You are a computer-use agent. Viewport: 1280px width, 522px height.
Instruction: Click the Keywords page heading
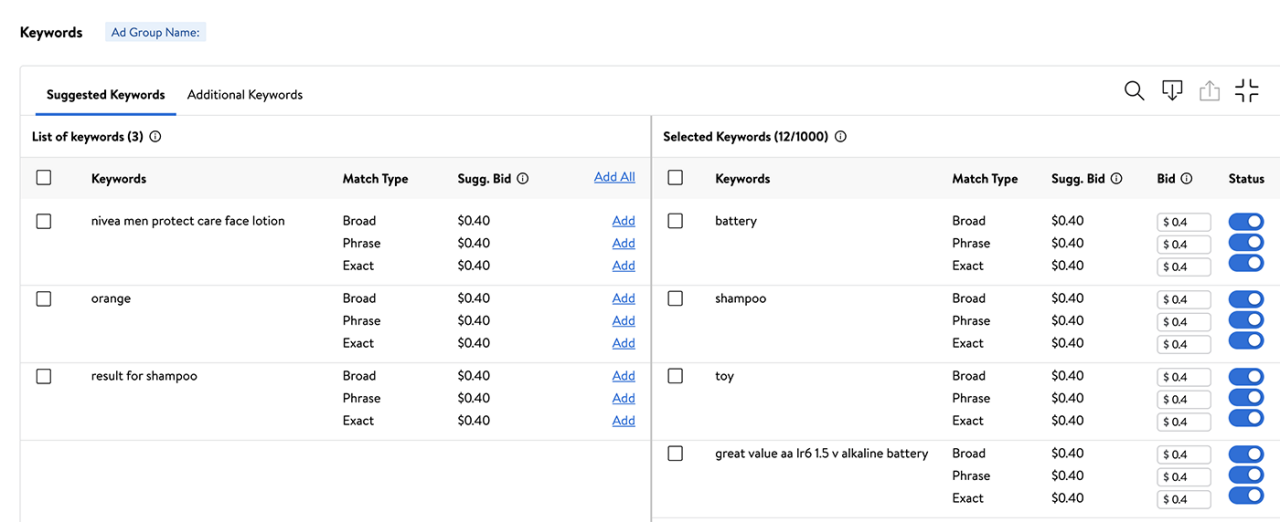pos(51,32)
